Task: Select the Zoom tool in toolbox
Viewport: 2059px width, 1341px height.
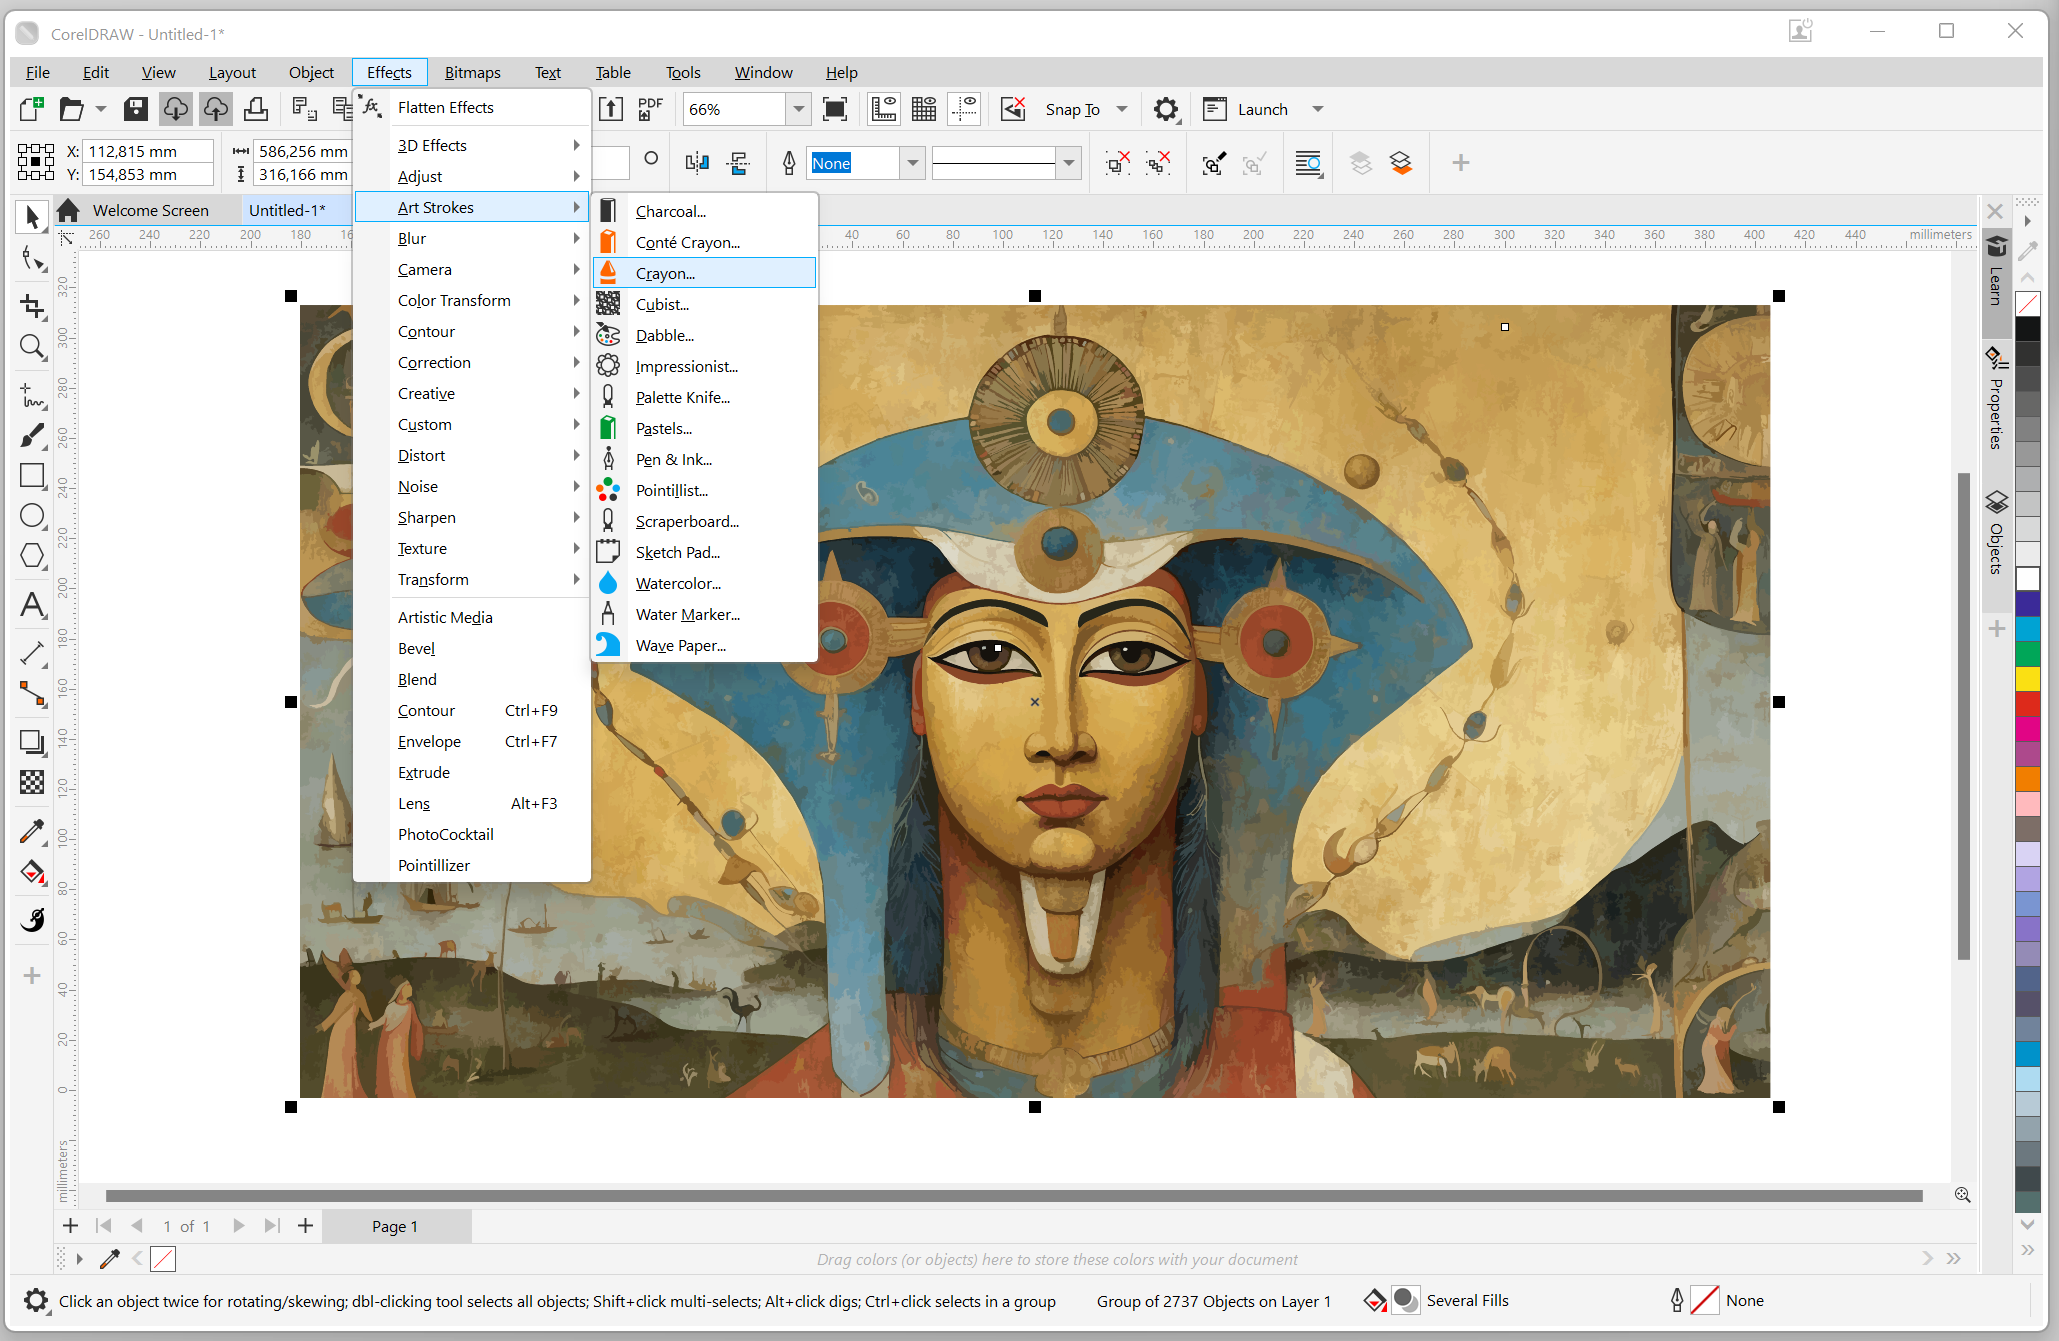Action: click(x=32, y=347)
